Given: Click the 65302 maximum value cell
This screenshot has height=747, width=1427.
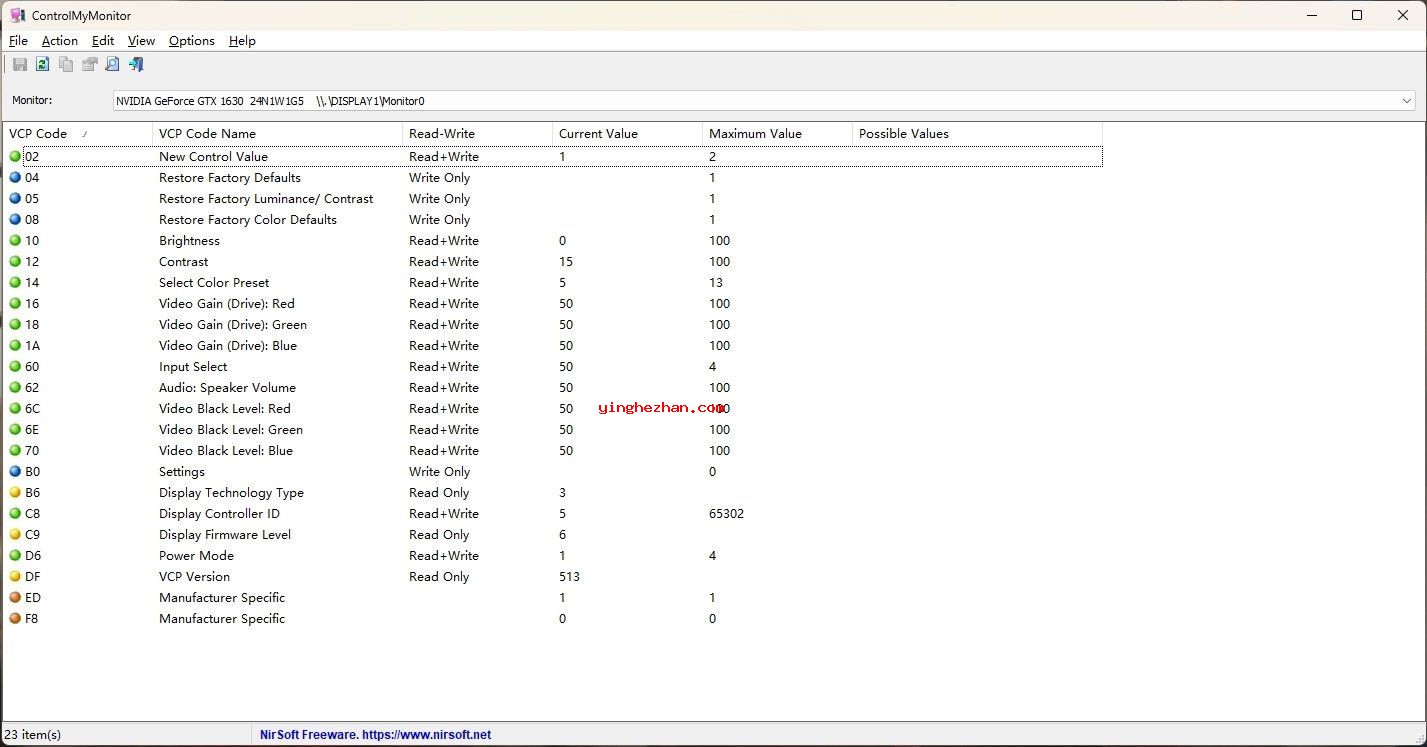Looking at the screenshot, I should pos(726,513).
